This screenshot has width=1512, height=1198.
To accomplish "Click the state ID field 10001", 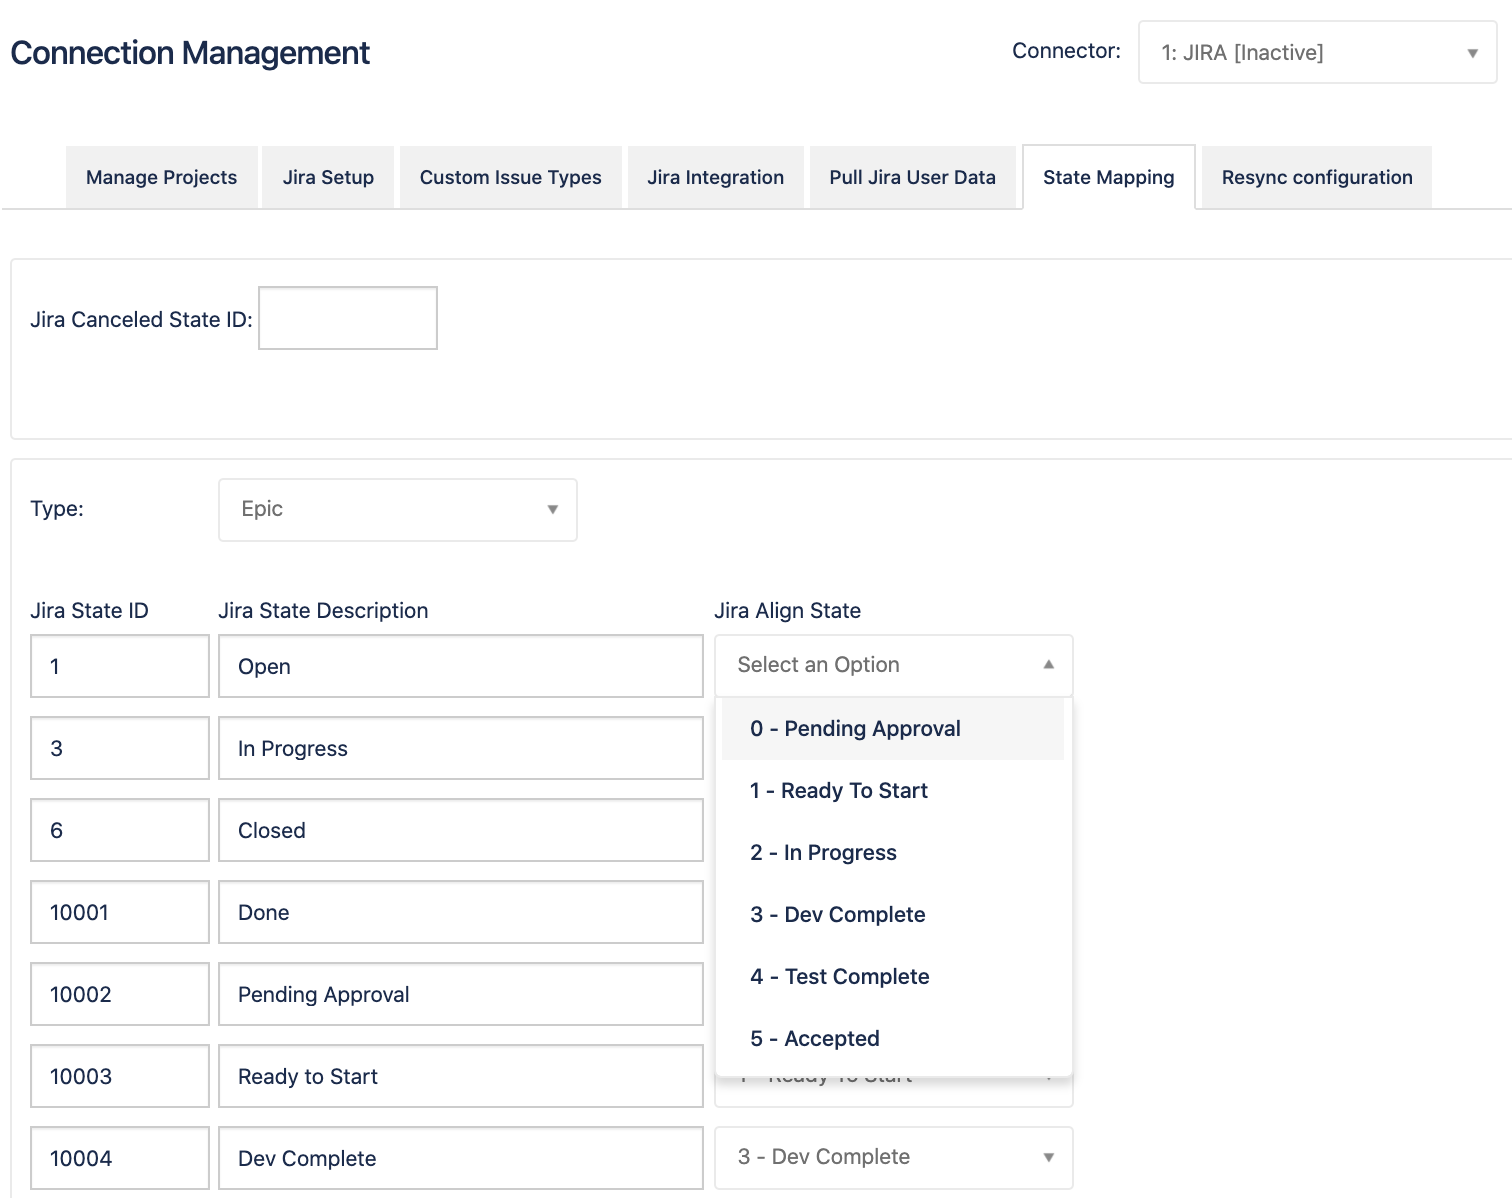I will point(120,912).
